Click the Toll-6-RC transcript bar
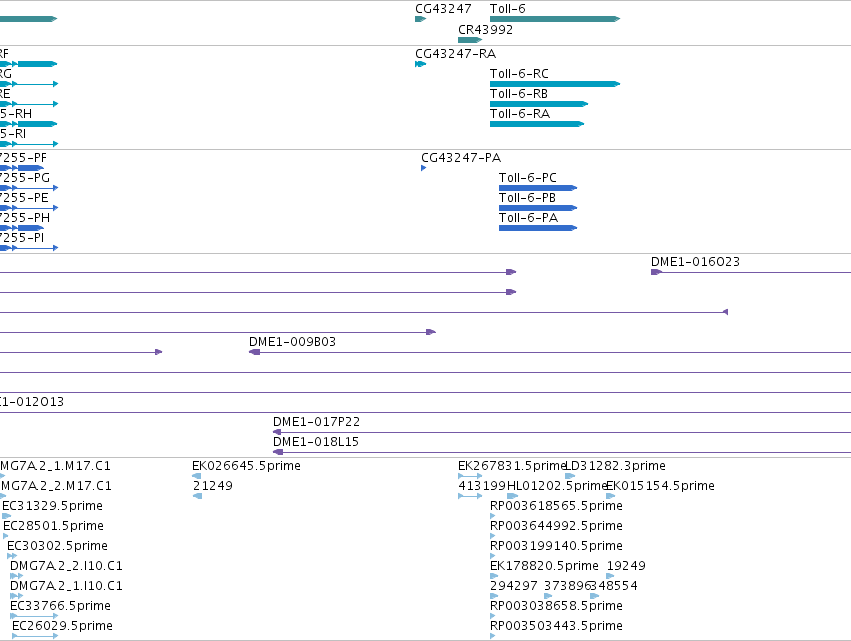Screen dimensions: 851x641 555,84
